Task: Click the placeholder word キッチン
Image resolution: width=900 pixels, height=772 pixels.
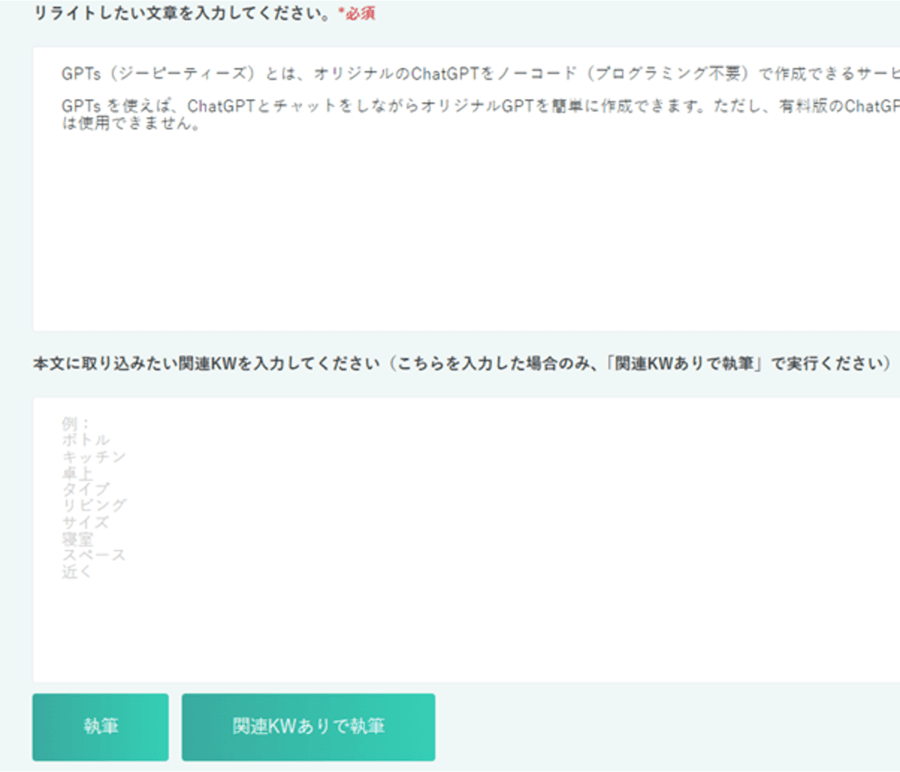Action: pyautogui.click(x=94, y=456)
